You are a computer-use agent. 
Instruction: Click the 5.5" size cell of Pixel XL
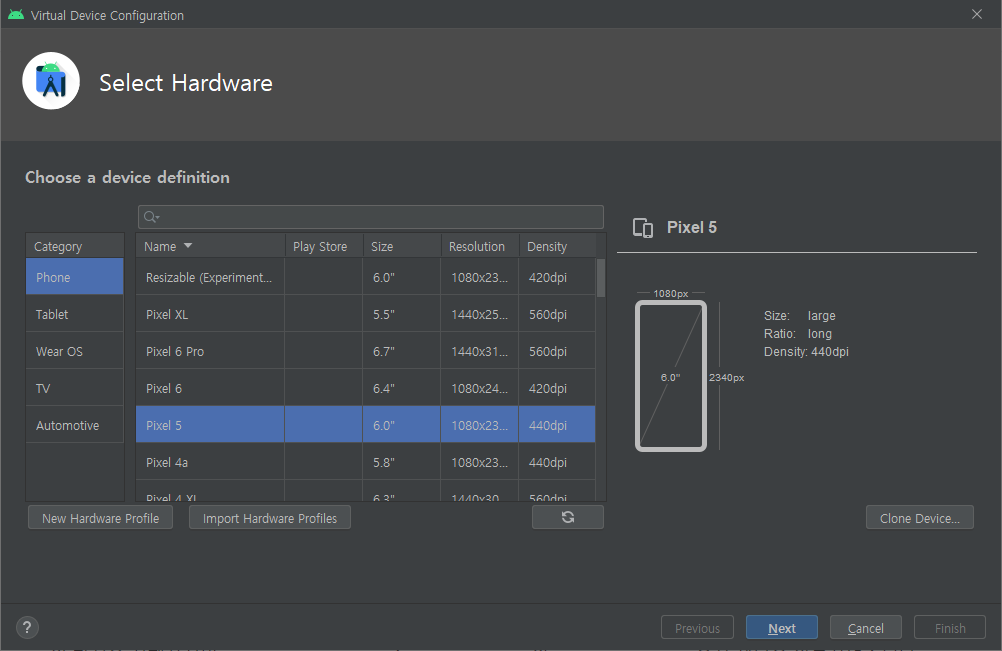[x=402, y=314]
